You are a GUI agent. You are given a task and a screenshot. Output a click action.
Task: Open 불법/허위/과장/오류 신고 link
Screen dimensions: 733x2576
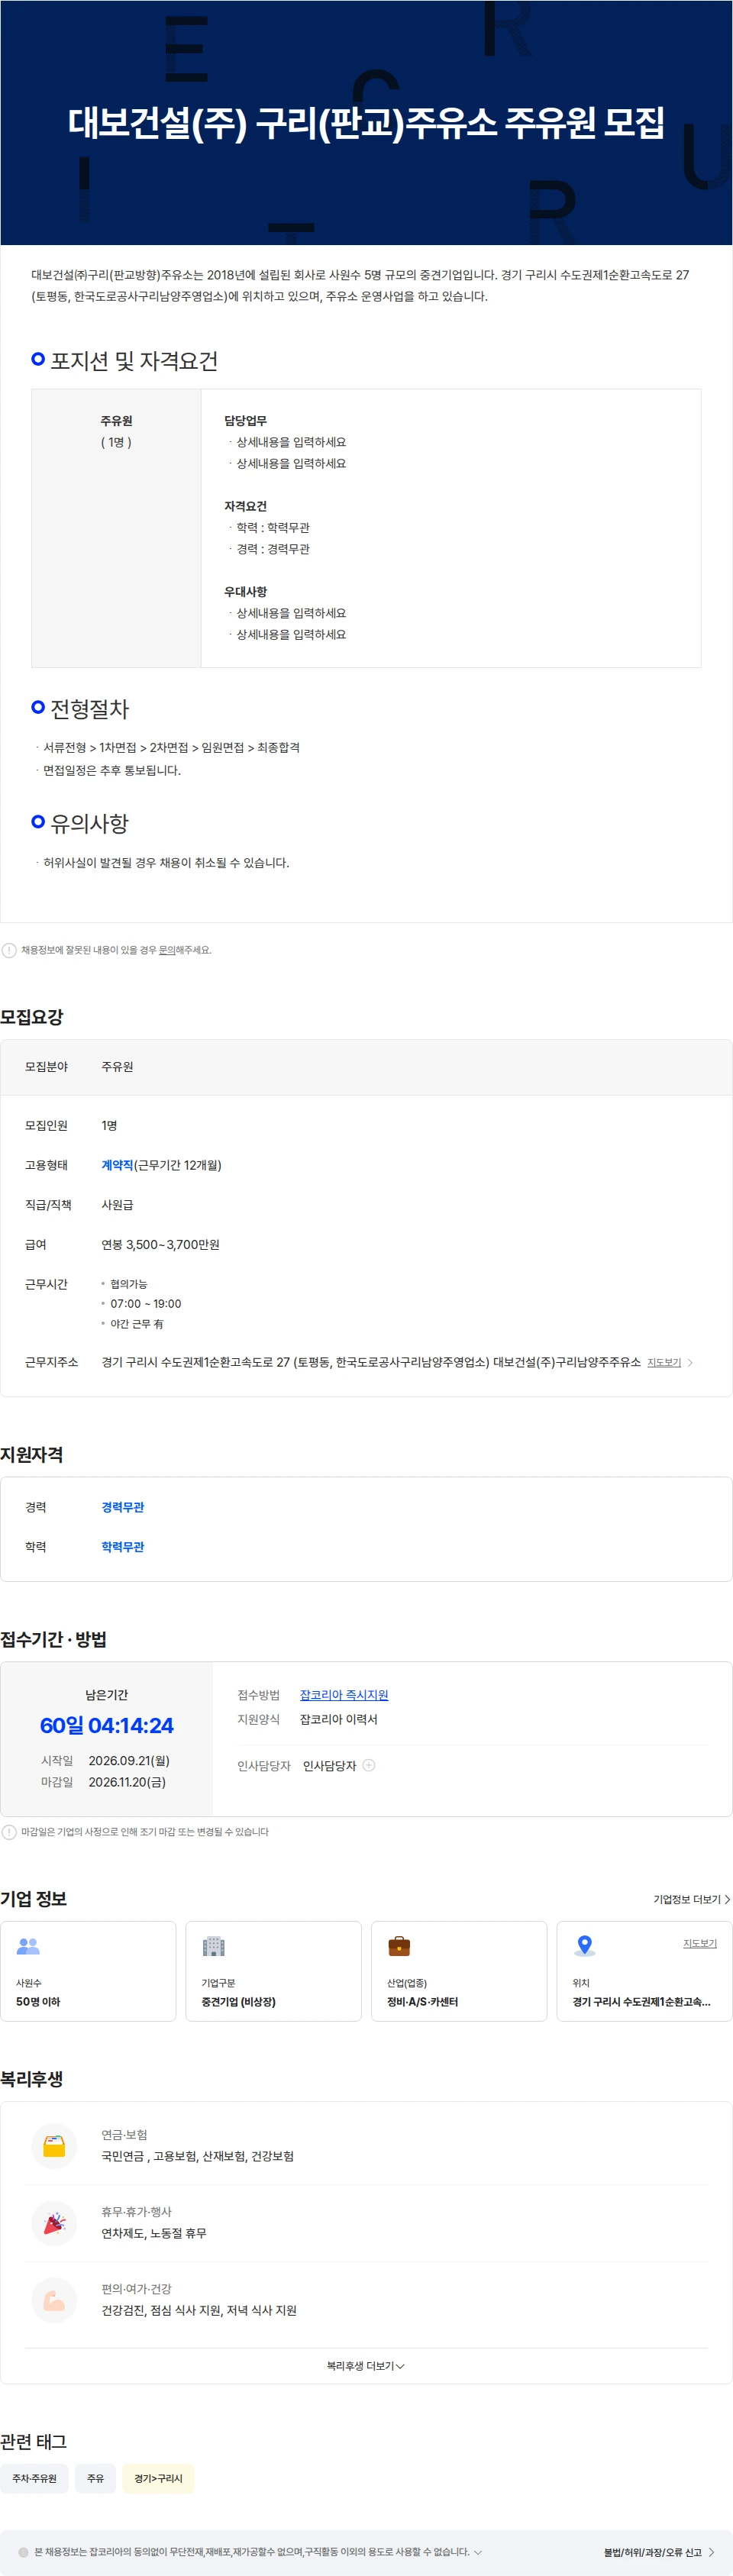click(659, 2552)
